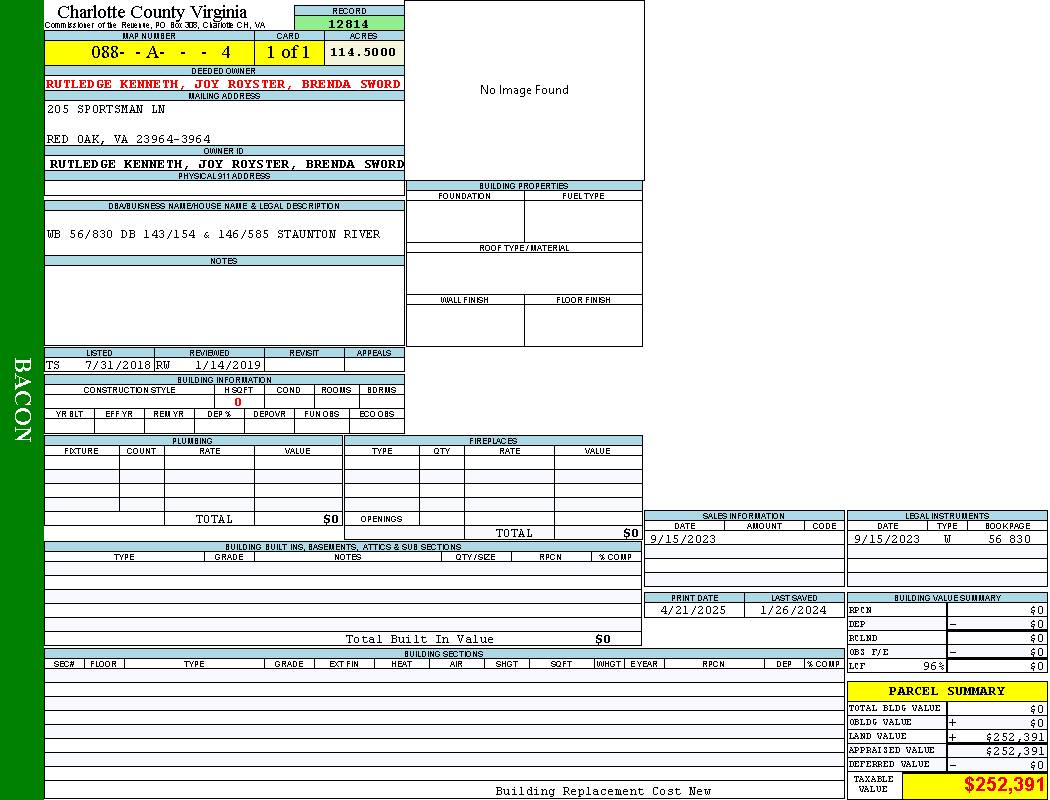Click the red deeded owner name
1050x800 pixels.
coord(224,84)
